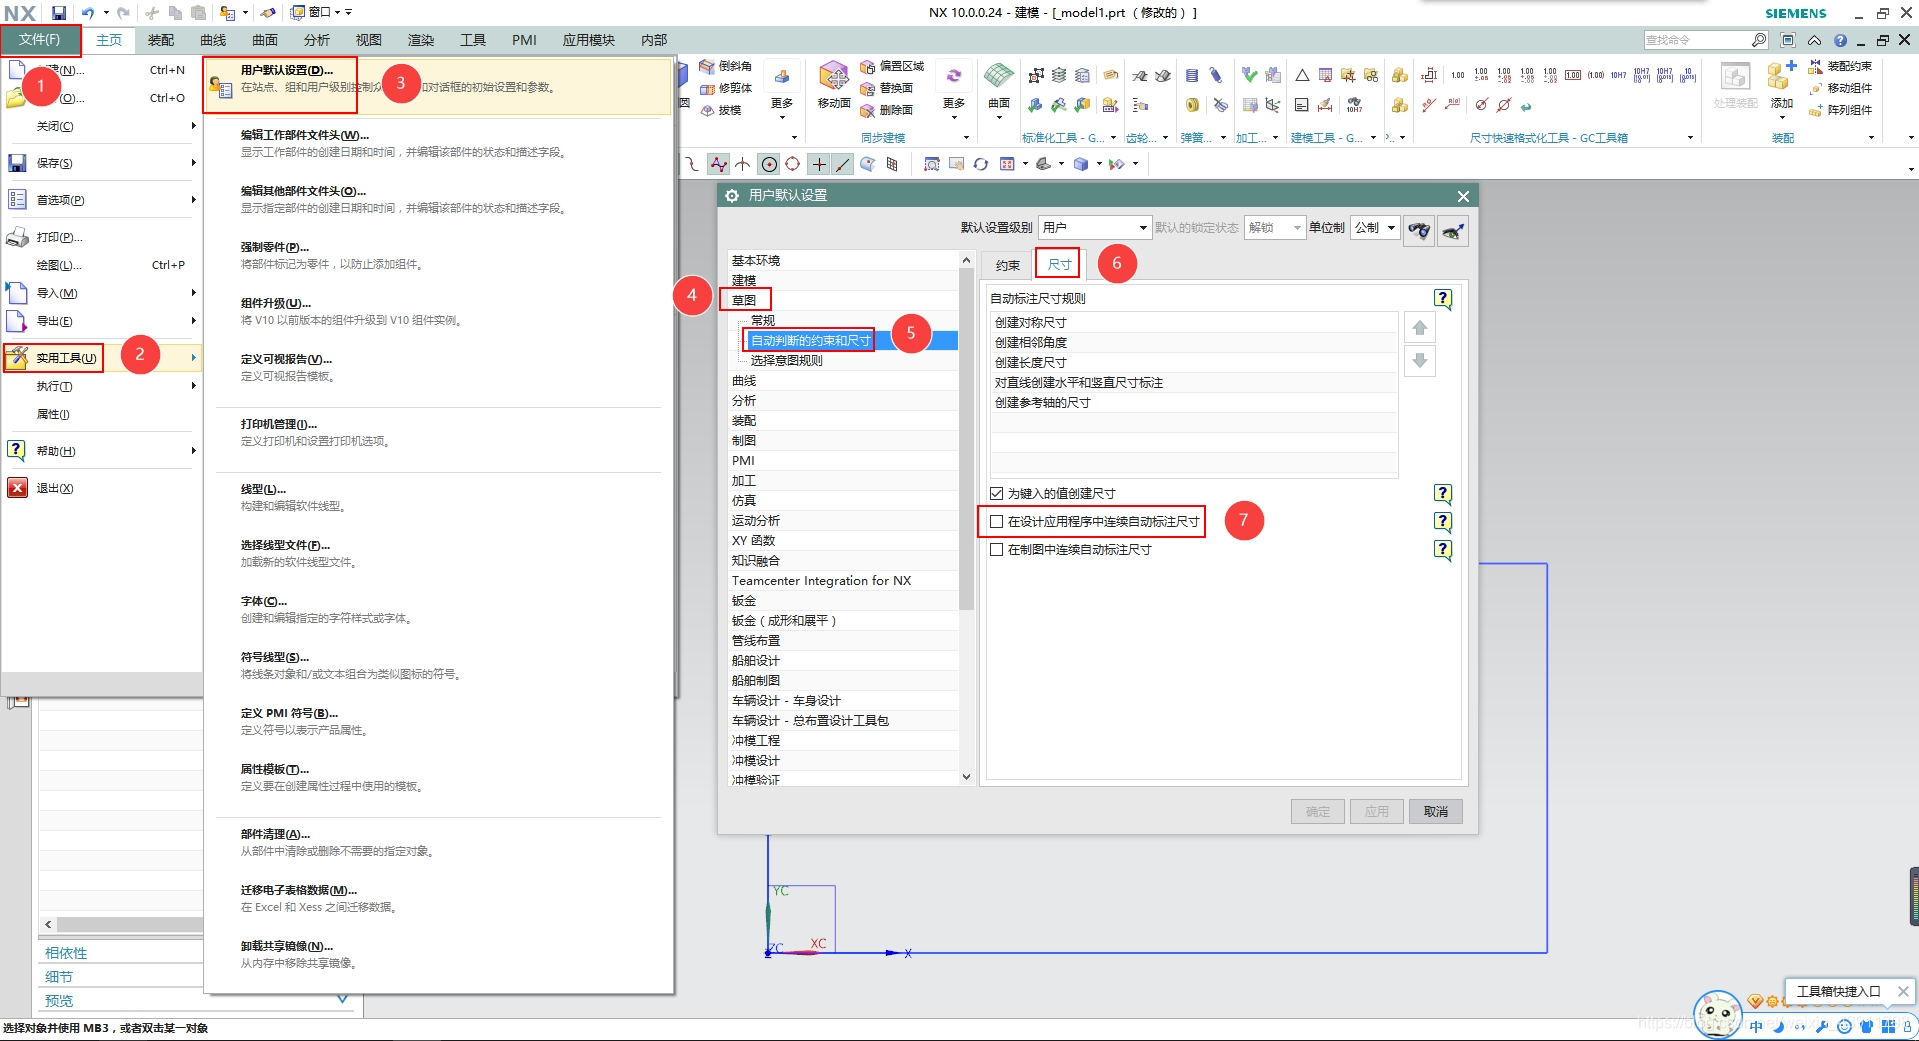This screenshot has height=1041, width=1919.
Task: Click the wrench icon in system tray
Action: (x=1822, y=1027)
